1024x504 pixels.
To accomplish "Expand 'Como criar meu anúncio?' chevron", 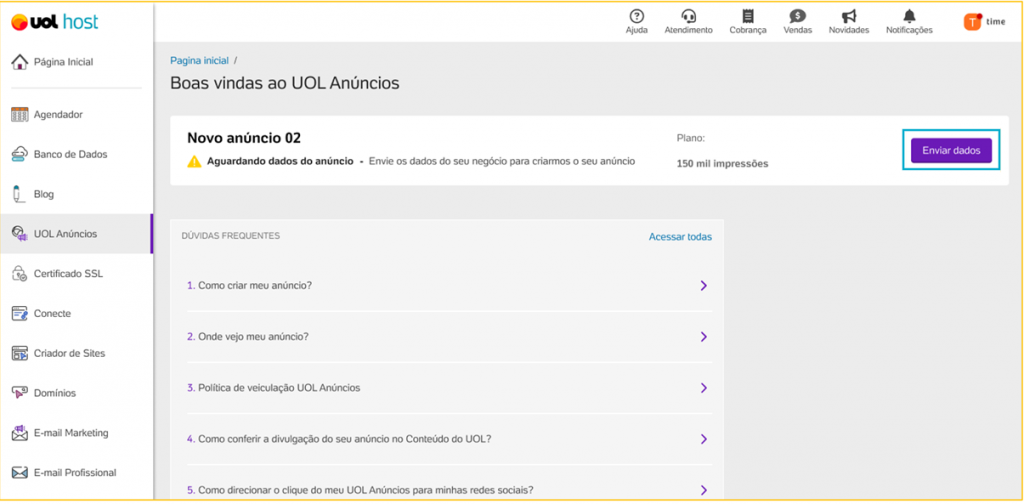I will point(703,285).
